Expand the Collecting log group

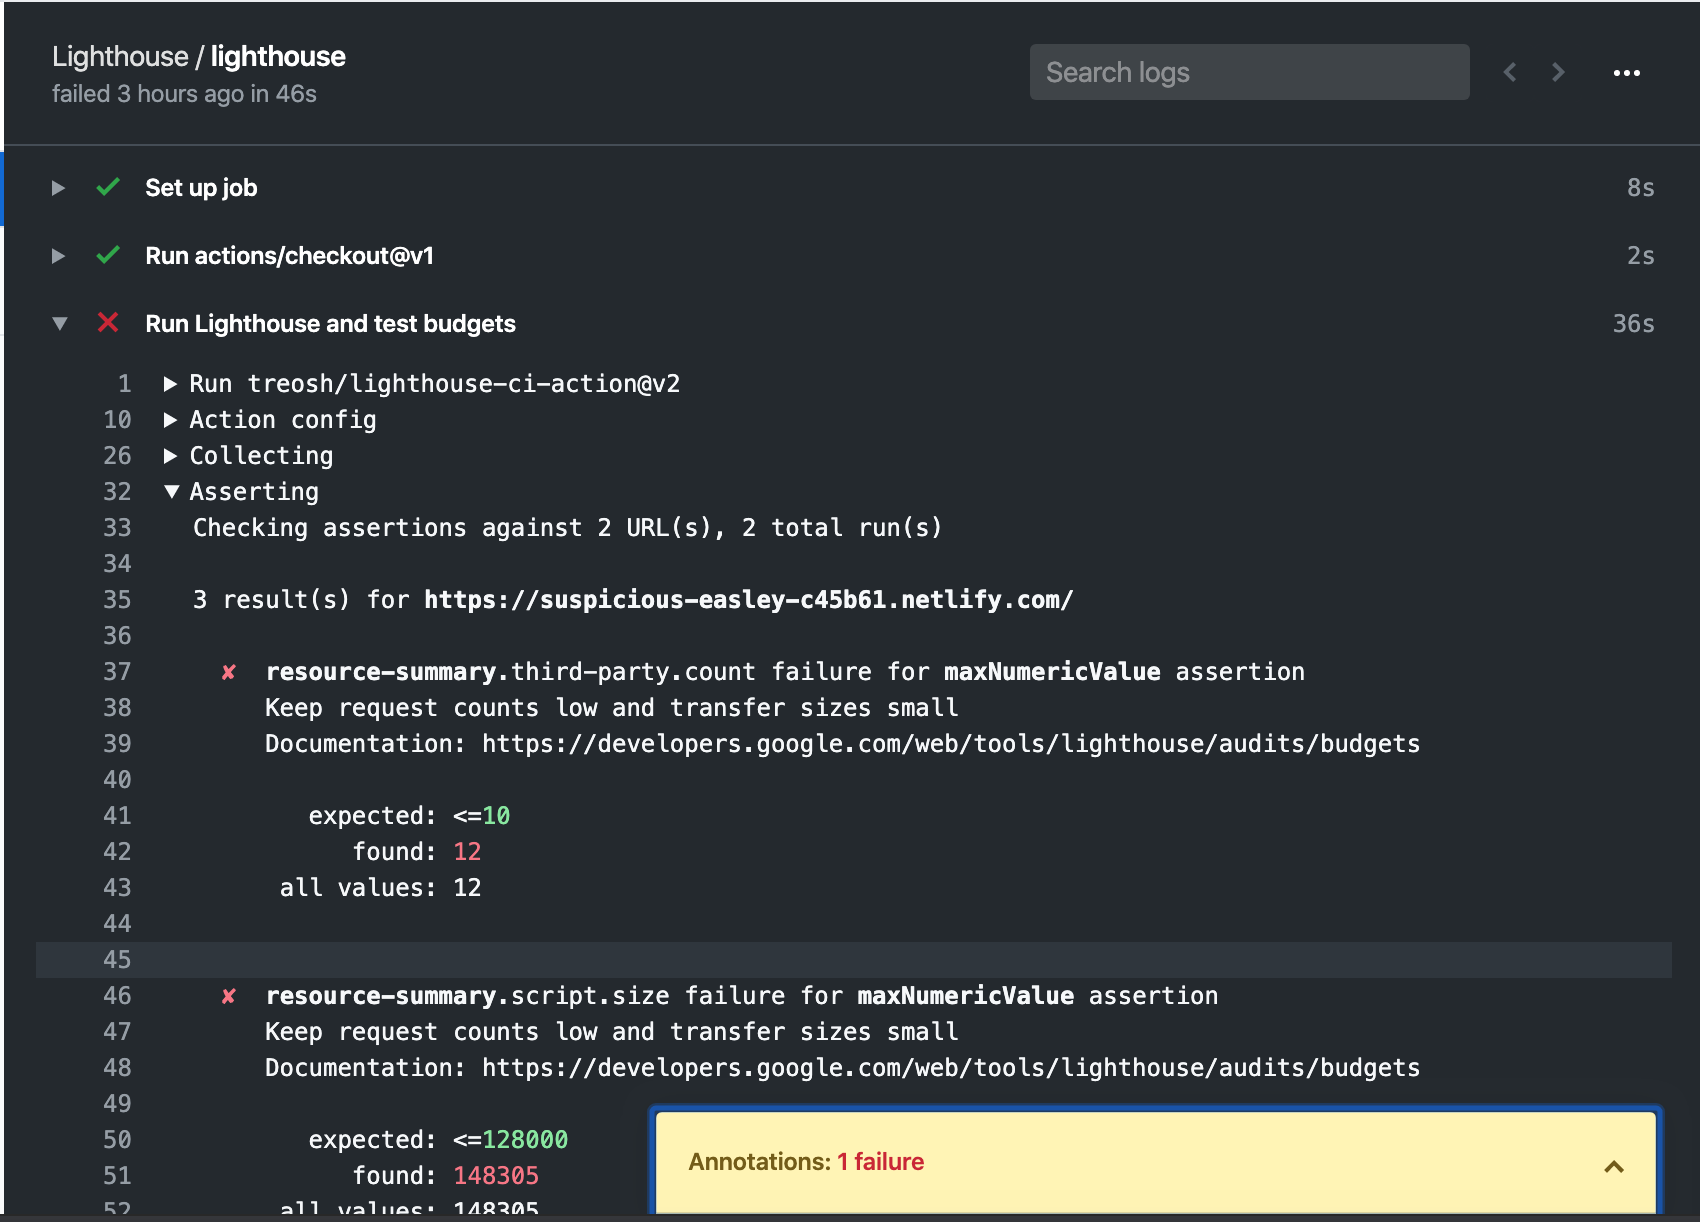click(x=170, y=456)
